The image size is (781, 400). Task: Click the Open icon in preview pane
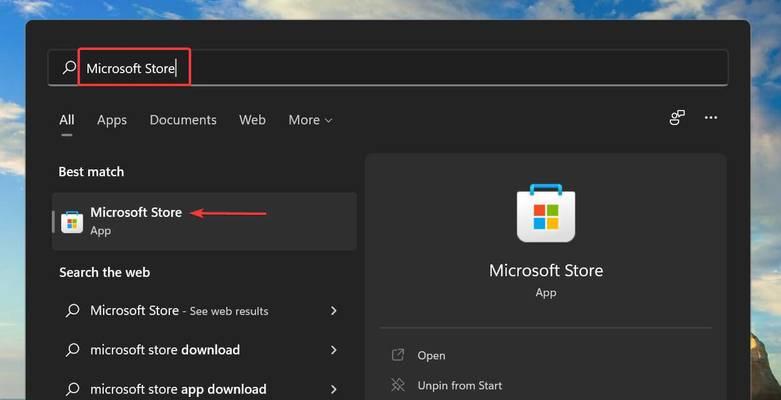[x=397, y=355]
